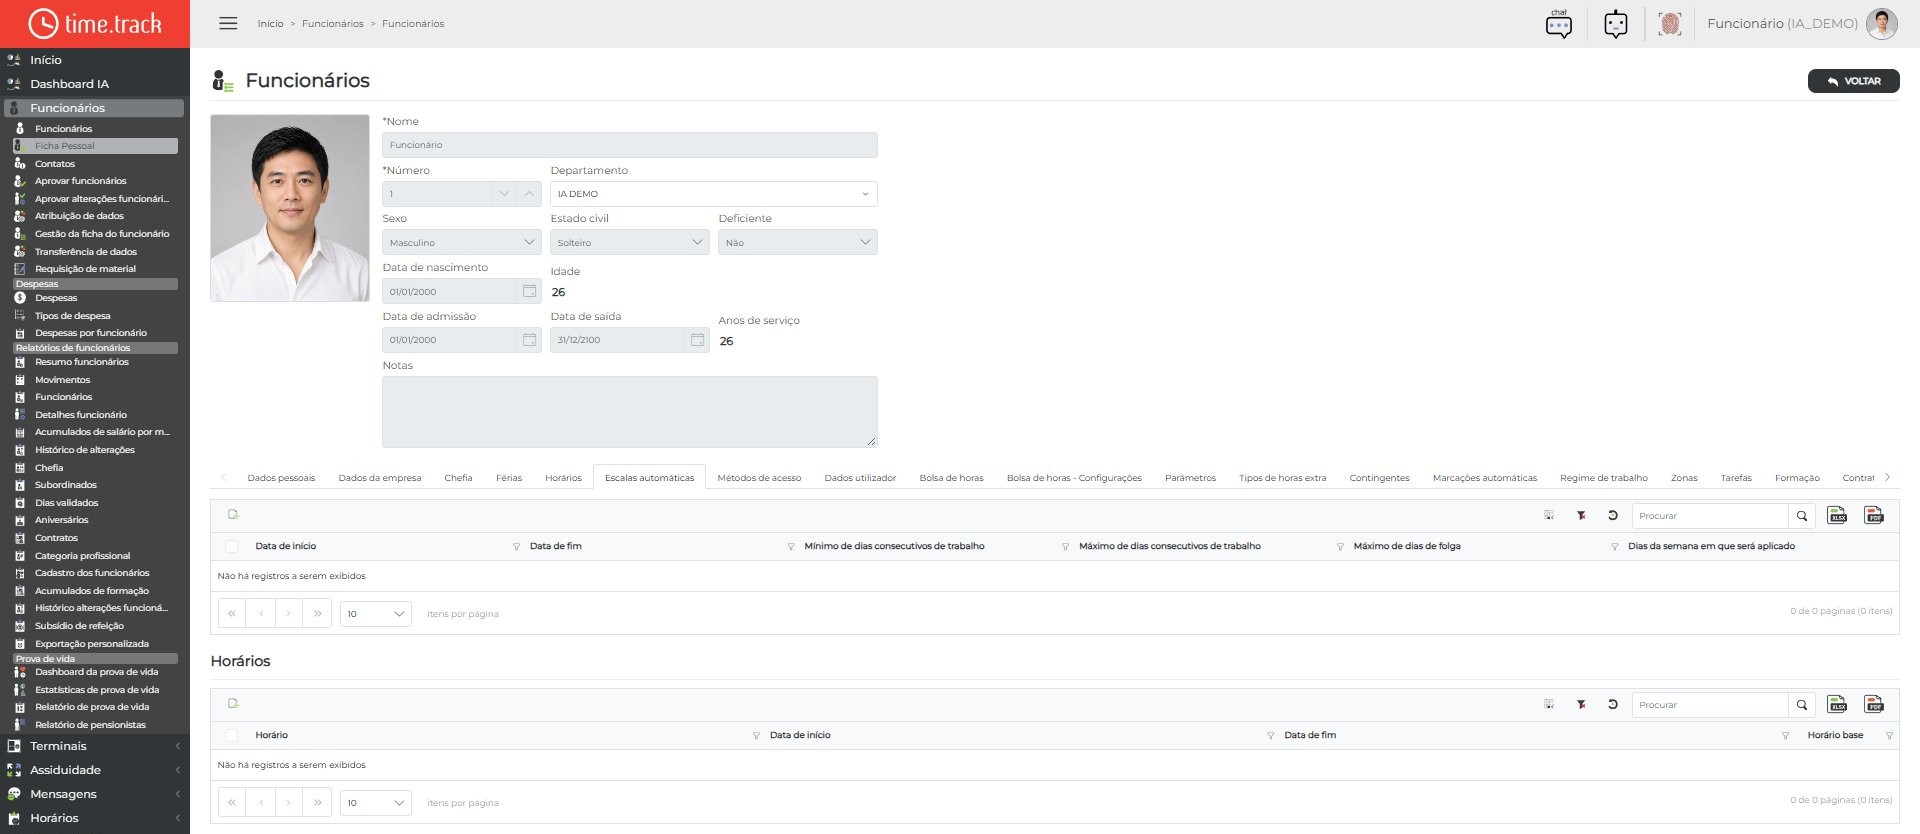Expand the Assiduidade sidebar section
Viewport: 1920px width, 834px height.
tap(95, 770)
